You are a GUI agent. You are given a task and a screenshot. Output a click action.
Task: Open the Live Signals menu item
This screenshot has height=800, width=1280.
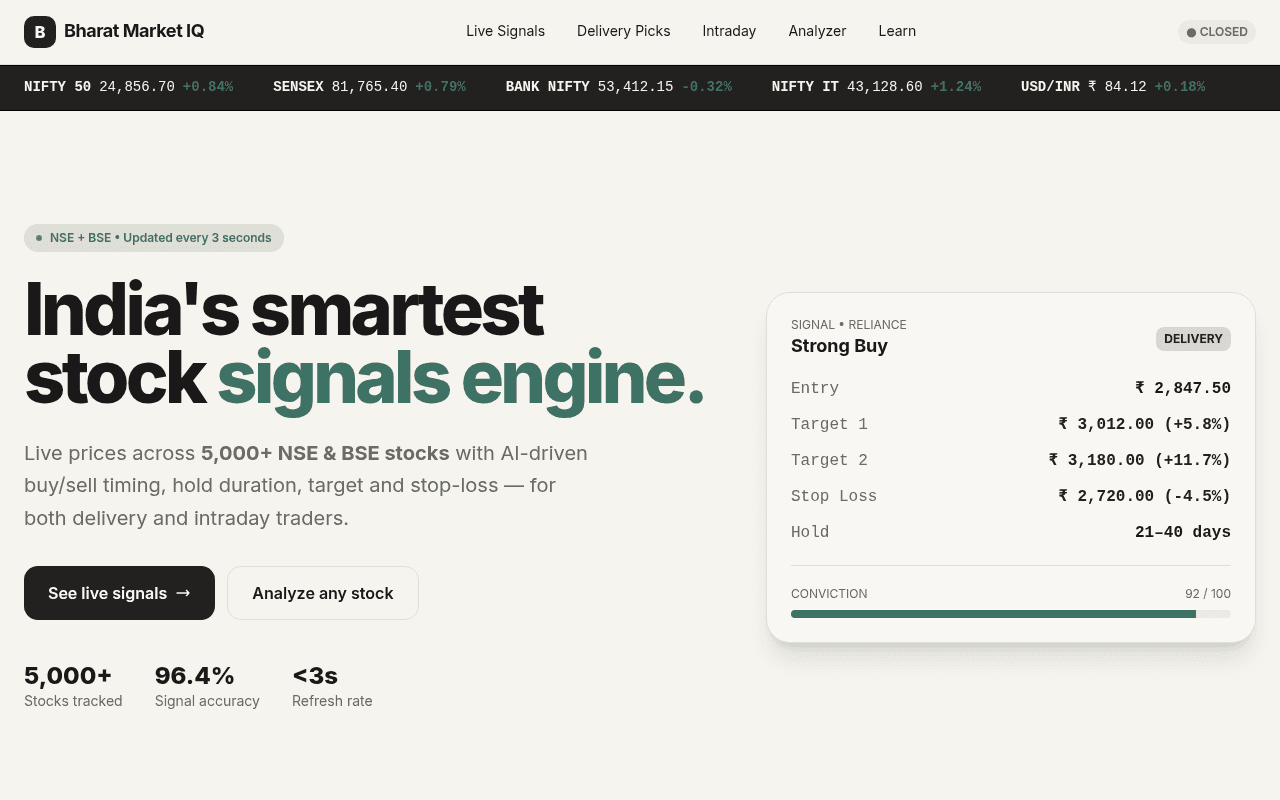tap(505, 31)
